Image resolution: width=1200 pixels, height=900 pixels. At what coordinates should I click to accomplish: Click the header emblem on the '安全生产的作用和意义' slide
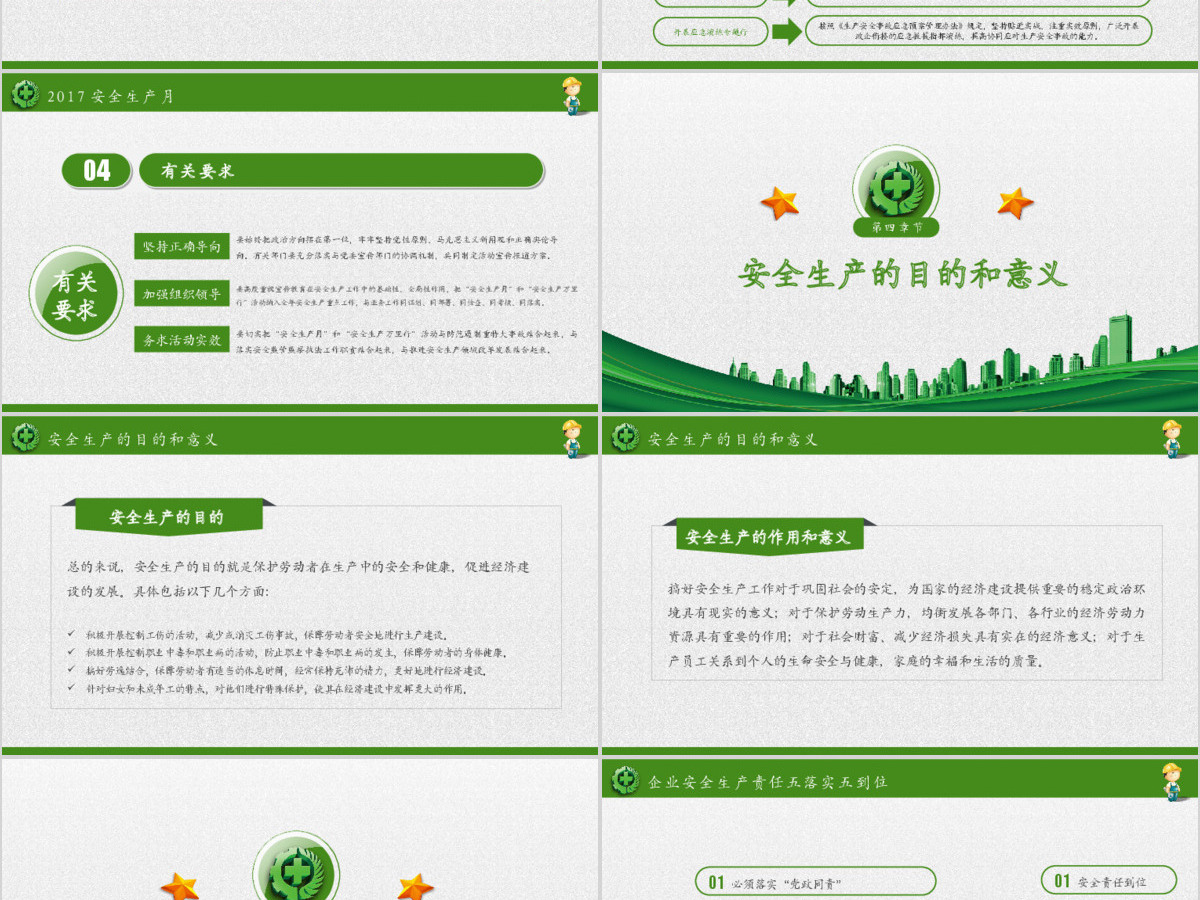tap(625, 438)
